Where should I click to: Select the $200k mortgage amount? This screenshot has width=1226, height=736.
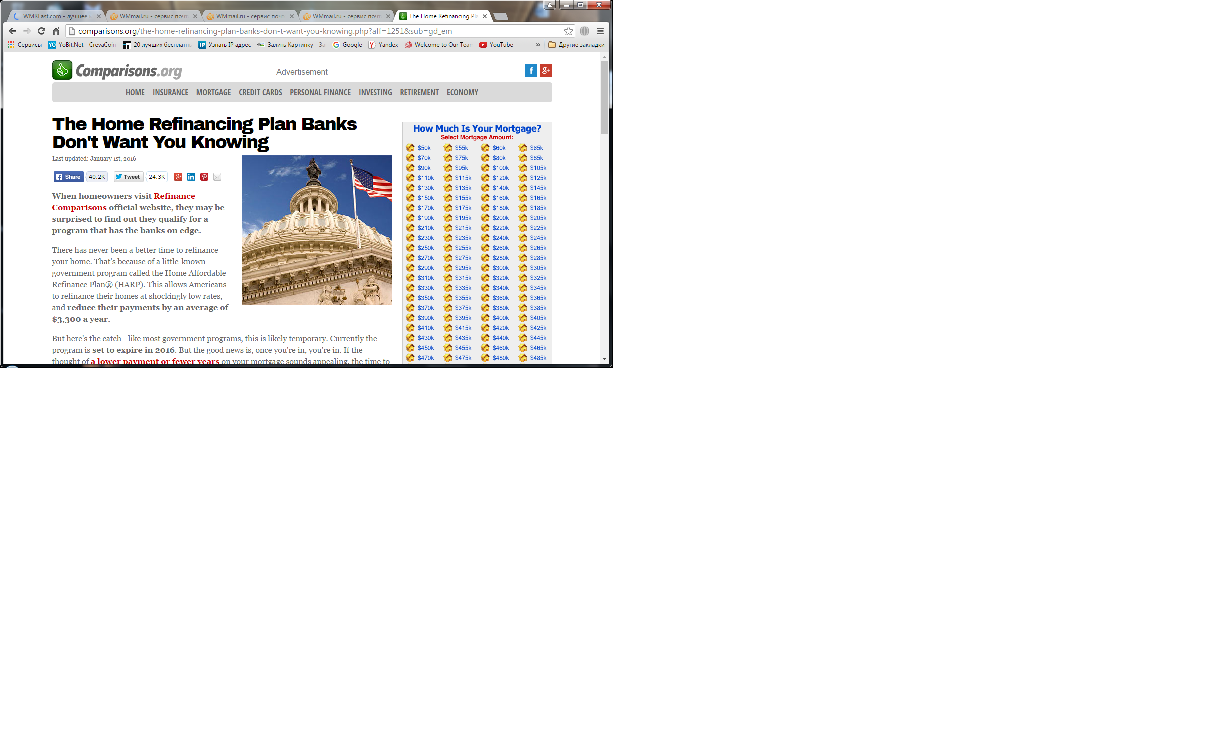coord(500,218)
